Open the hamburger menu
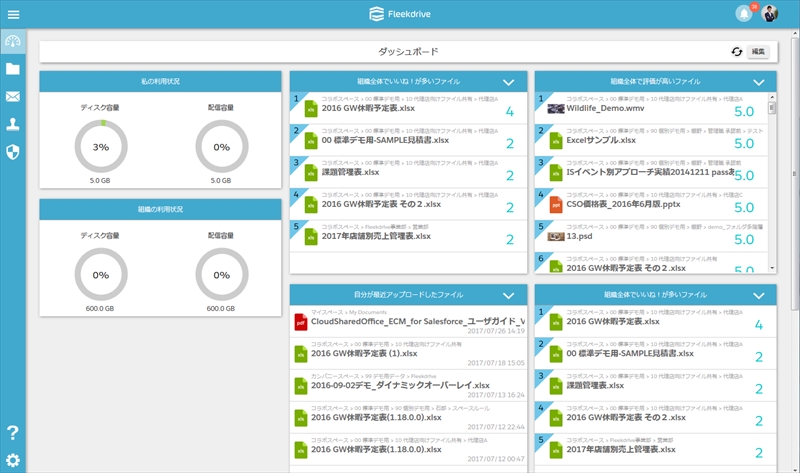Viewport: 800px width, 473px height. [13, 14]
